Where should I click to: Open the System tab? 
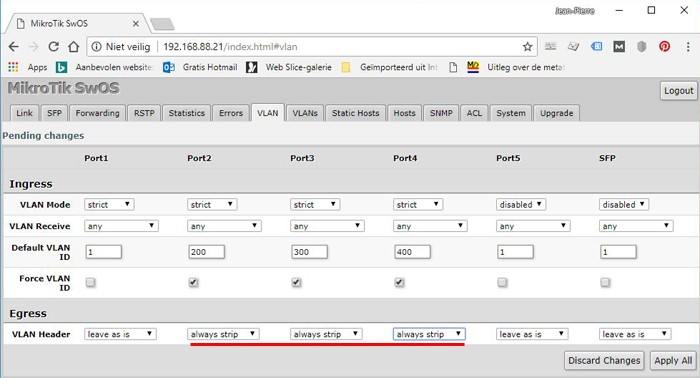pos(511,113)
